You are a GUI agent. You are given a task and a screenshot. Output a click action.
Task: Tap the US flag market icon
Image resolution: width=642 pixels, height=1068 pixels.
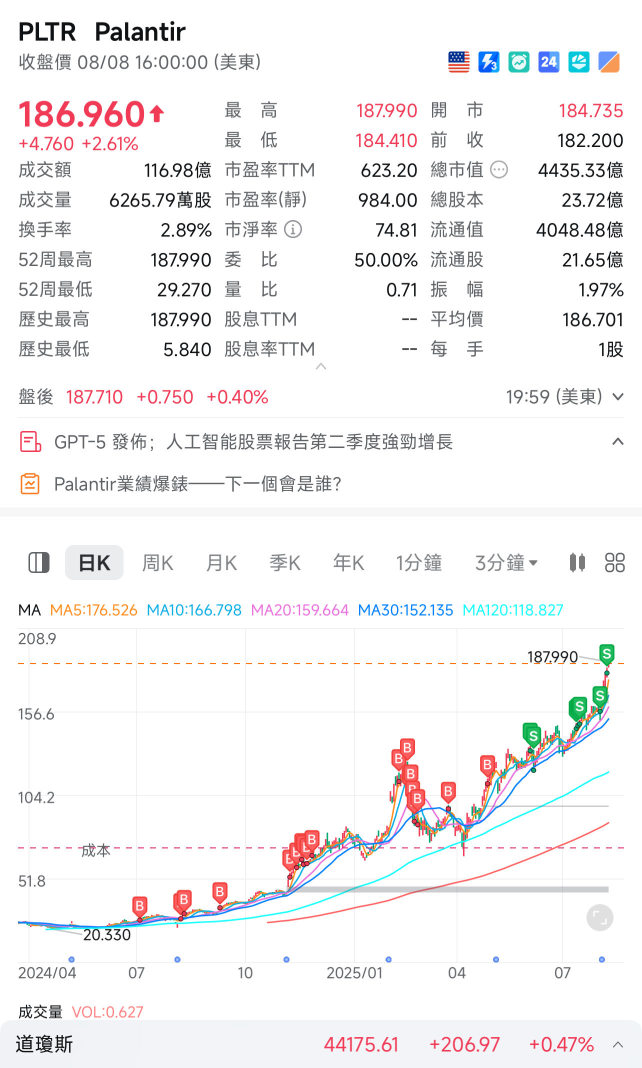(459, 62)
